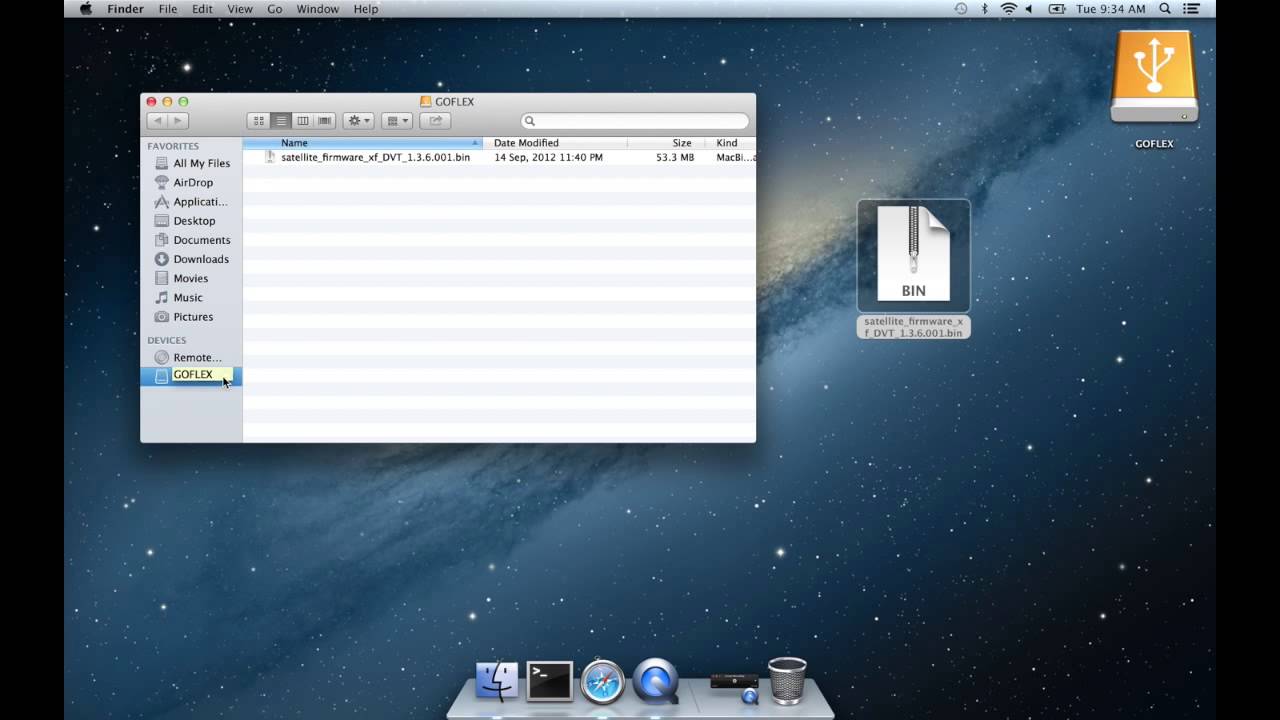The image size is (1280, 720).
Task: Click the device search icon in Dock
Action: 735,687
